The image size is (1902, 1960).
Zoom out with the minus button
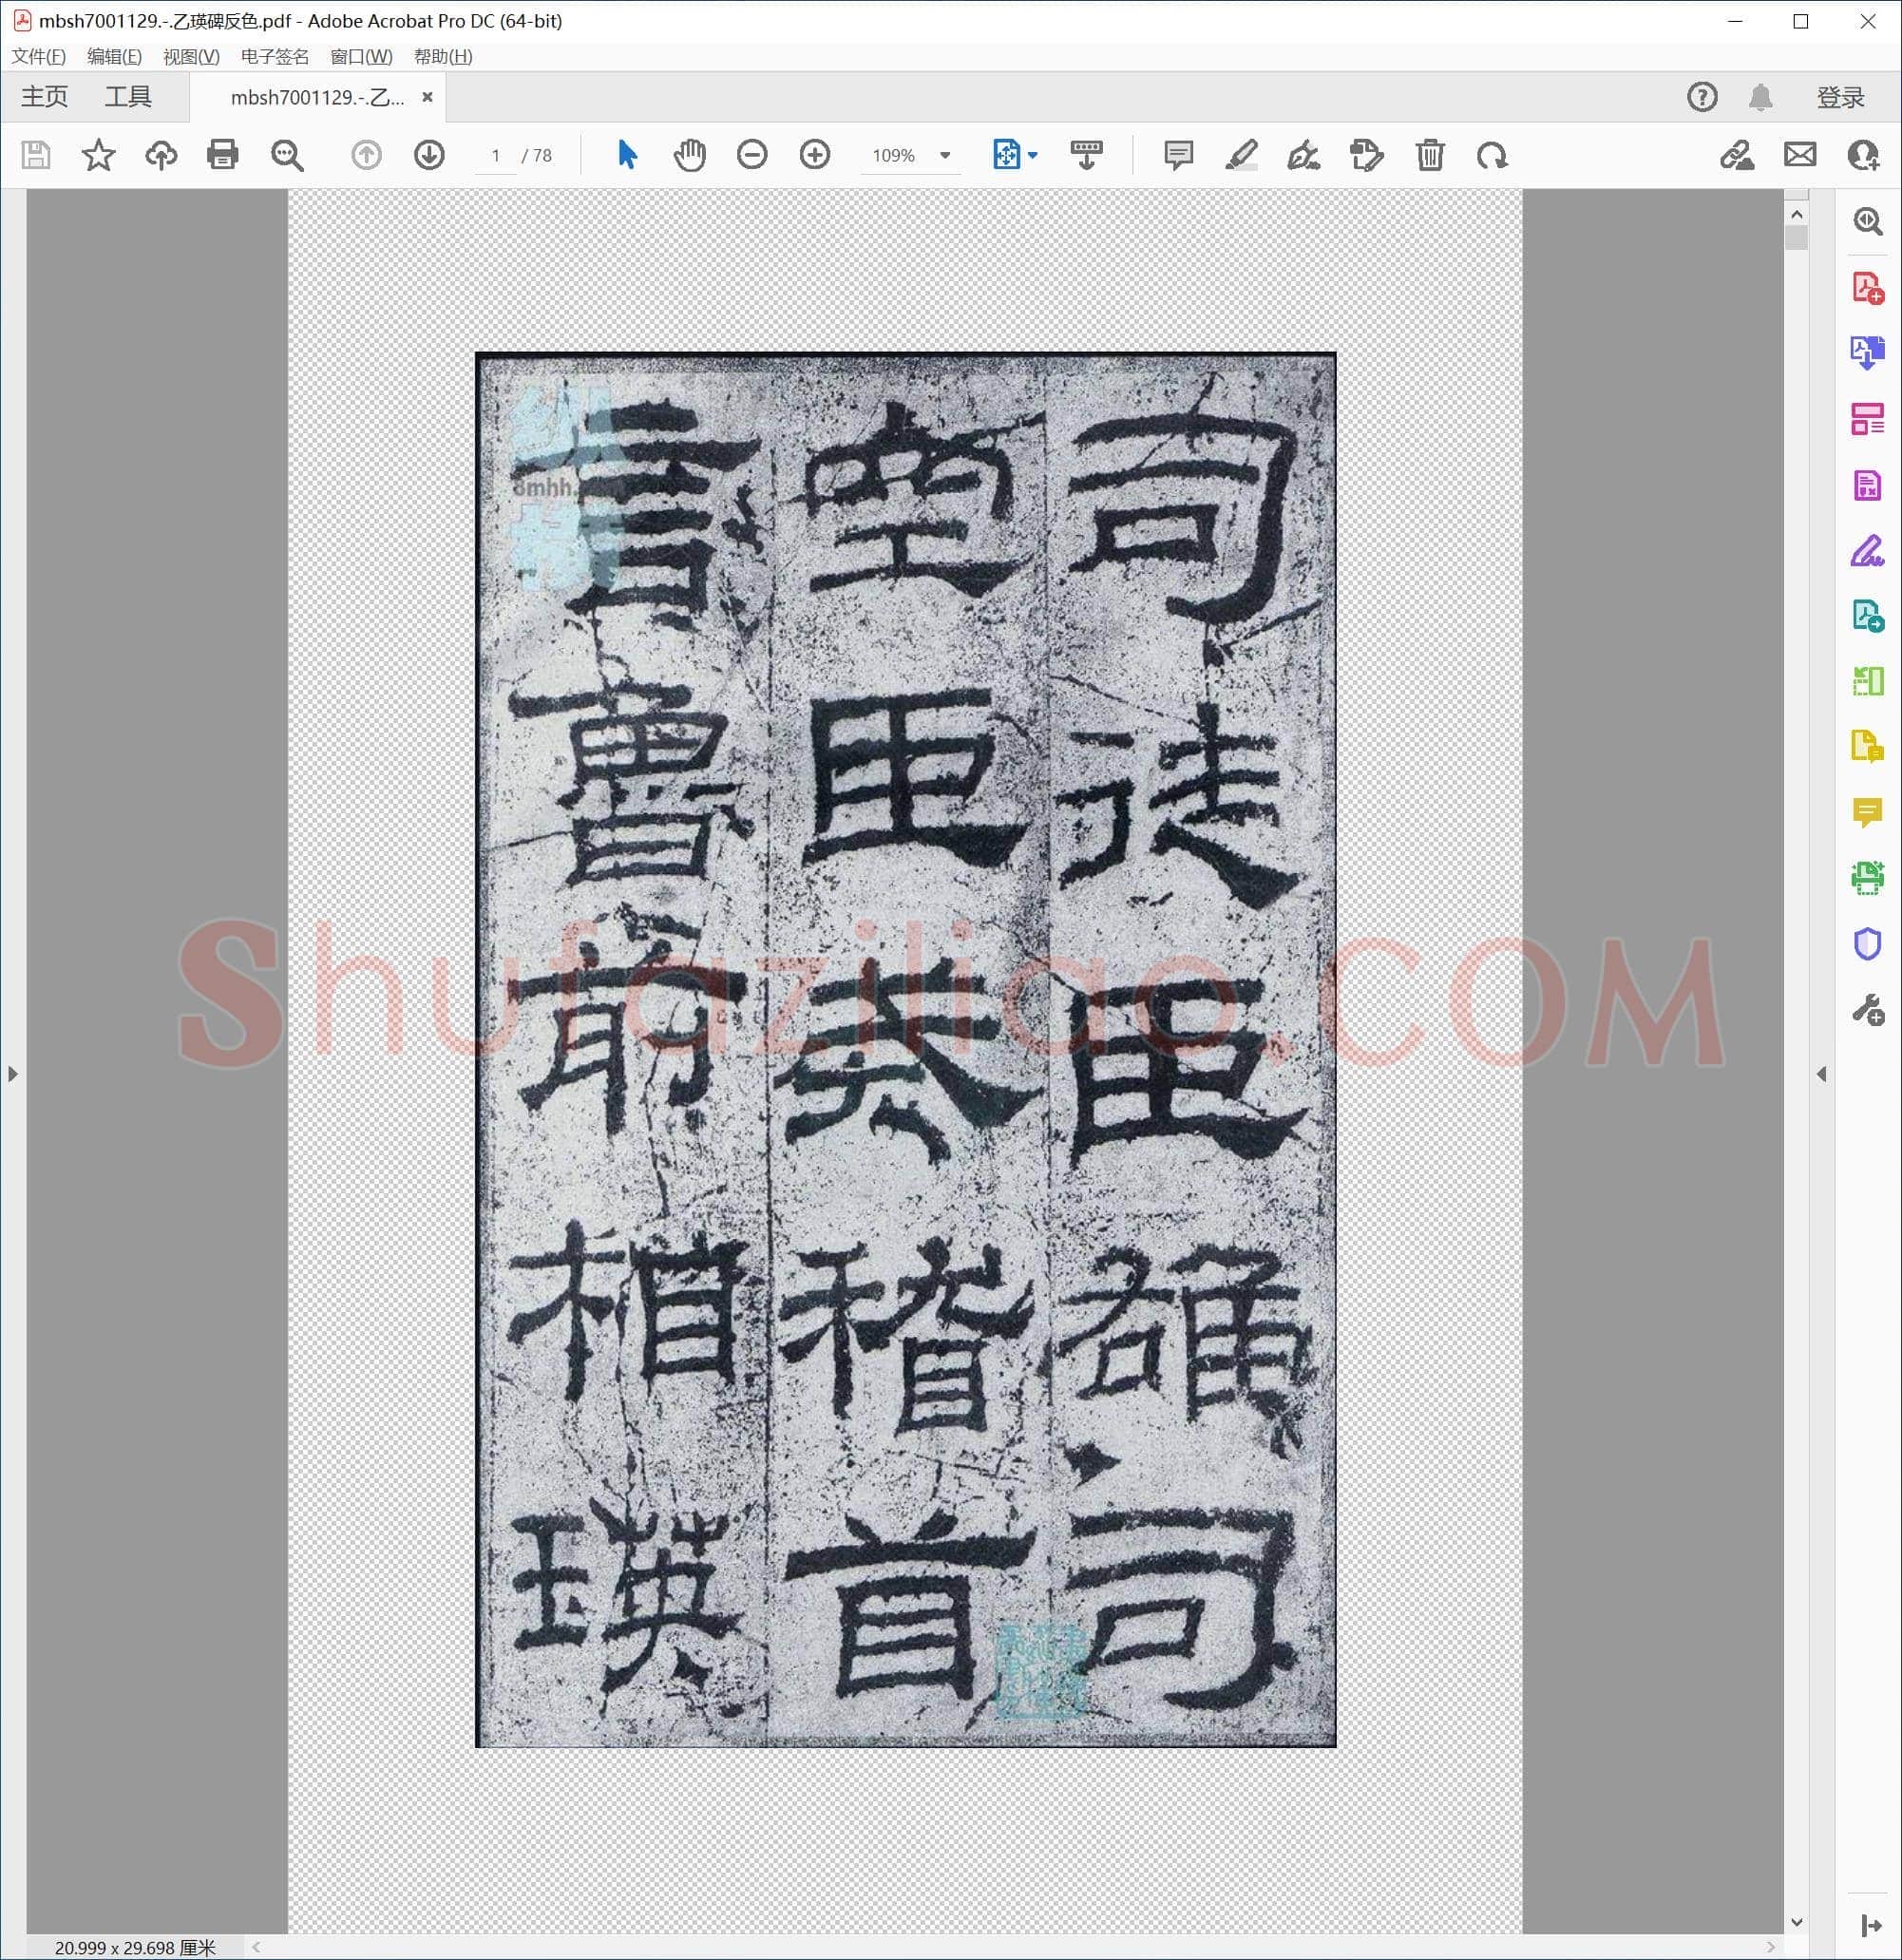click(752, 155)
